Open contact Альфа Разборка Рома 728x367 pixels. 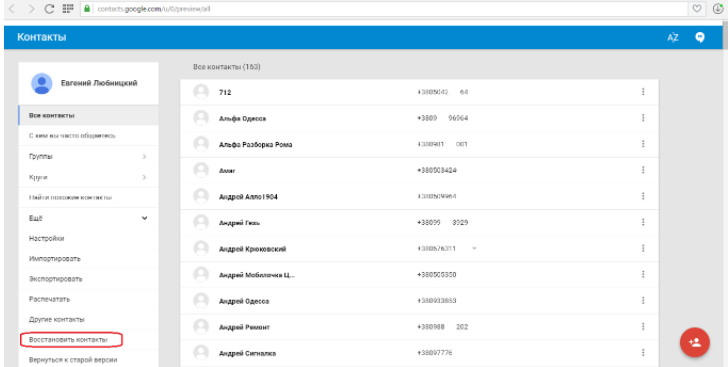point(255,144)
